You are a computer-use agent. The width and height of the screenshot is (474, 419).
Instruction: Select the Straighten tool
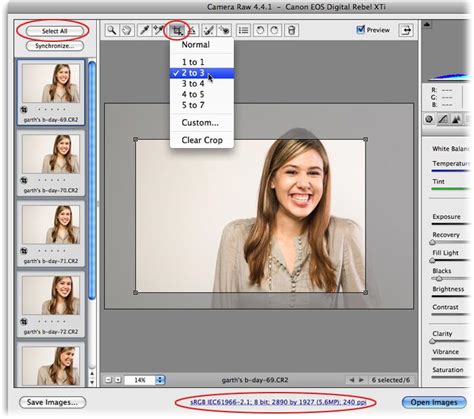(x=192, y=30)
